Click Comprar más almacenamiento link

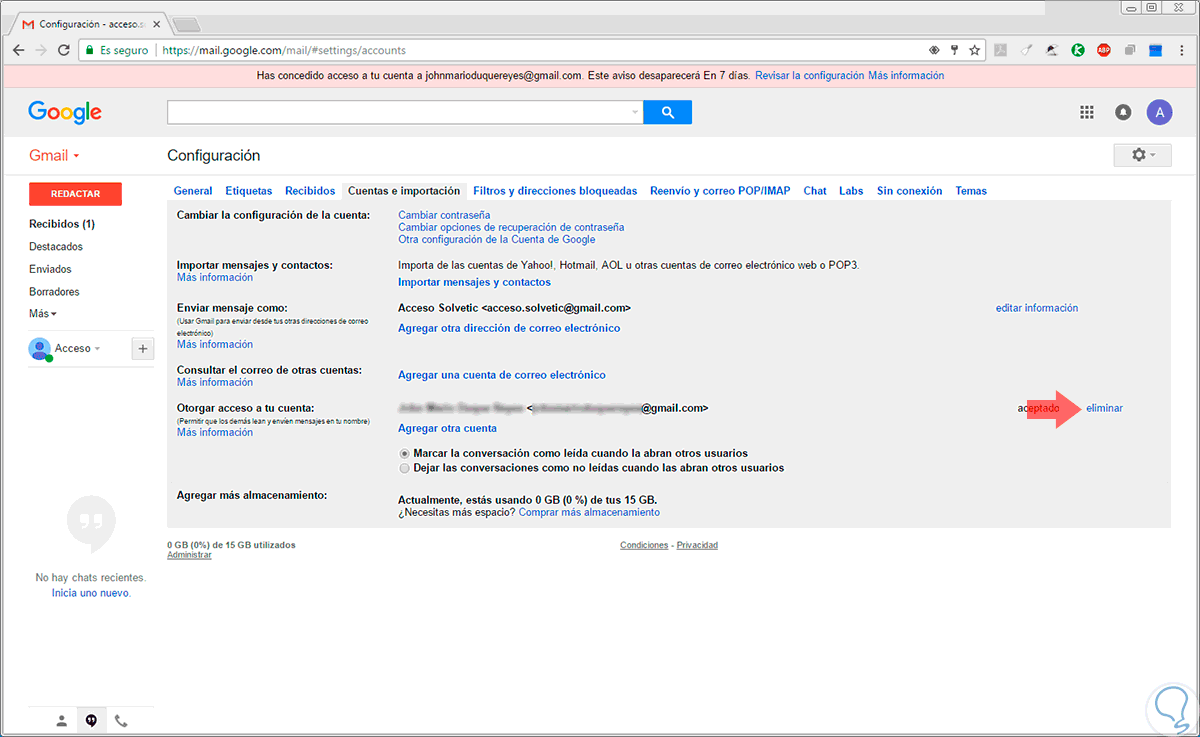(589, 512)
